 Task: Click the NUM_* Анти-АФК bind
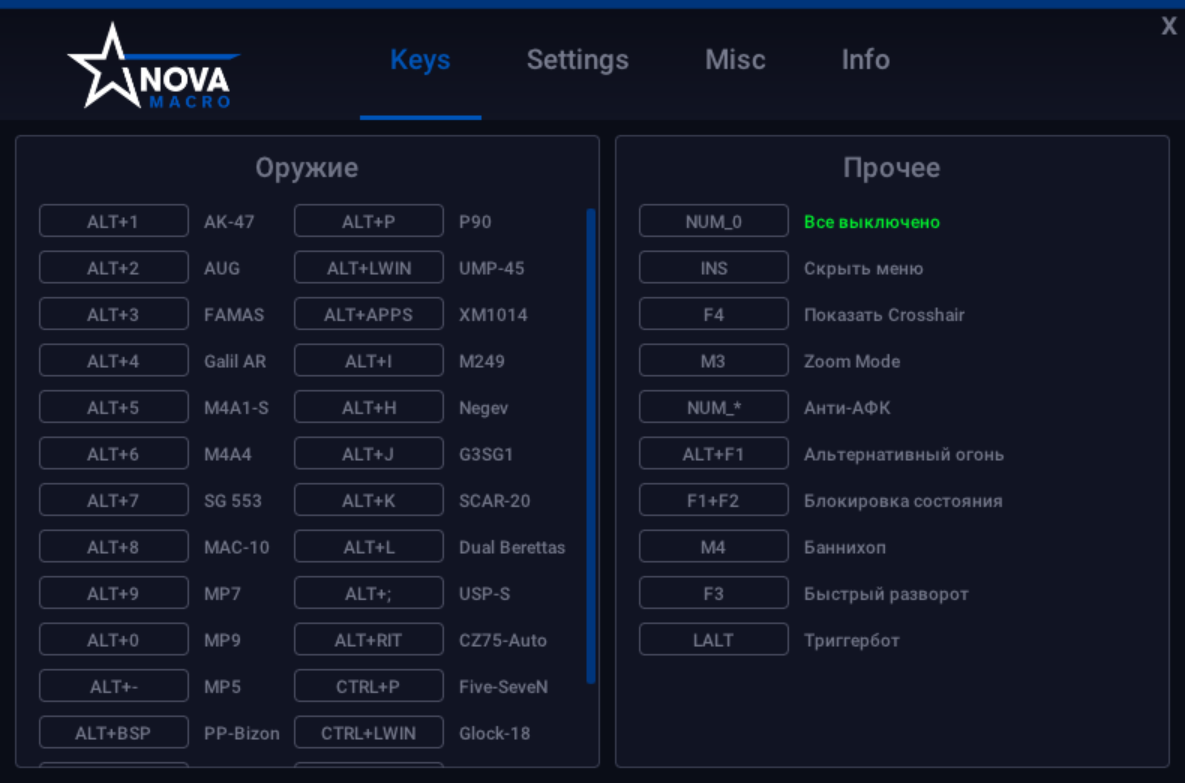[713, 407]
